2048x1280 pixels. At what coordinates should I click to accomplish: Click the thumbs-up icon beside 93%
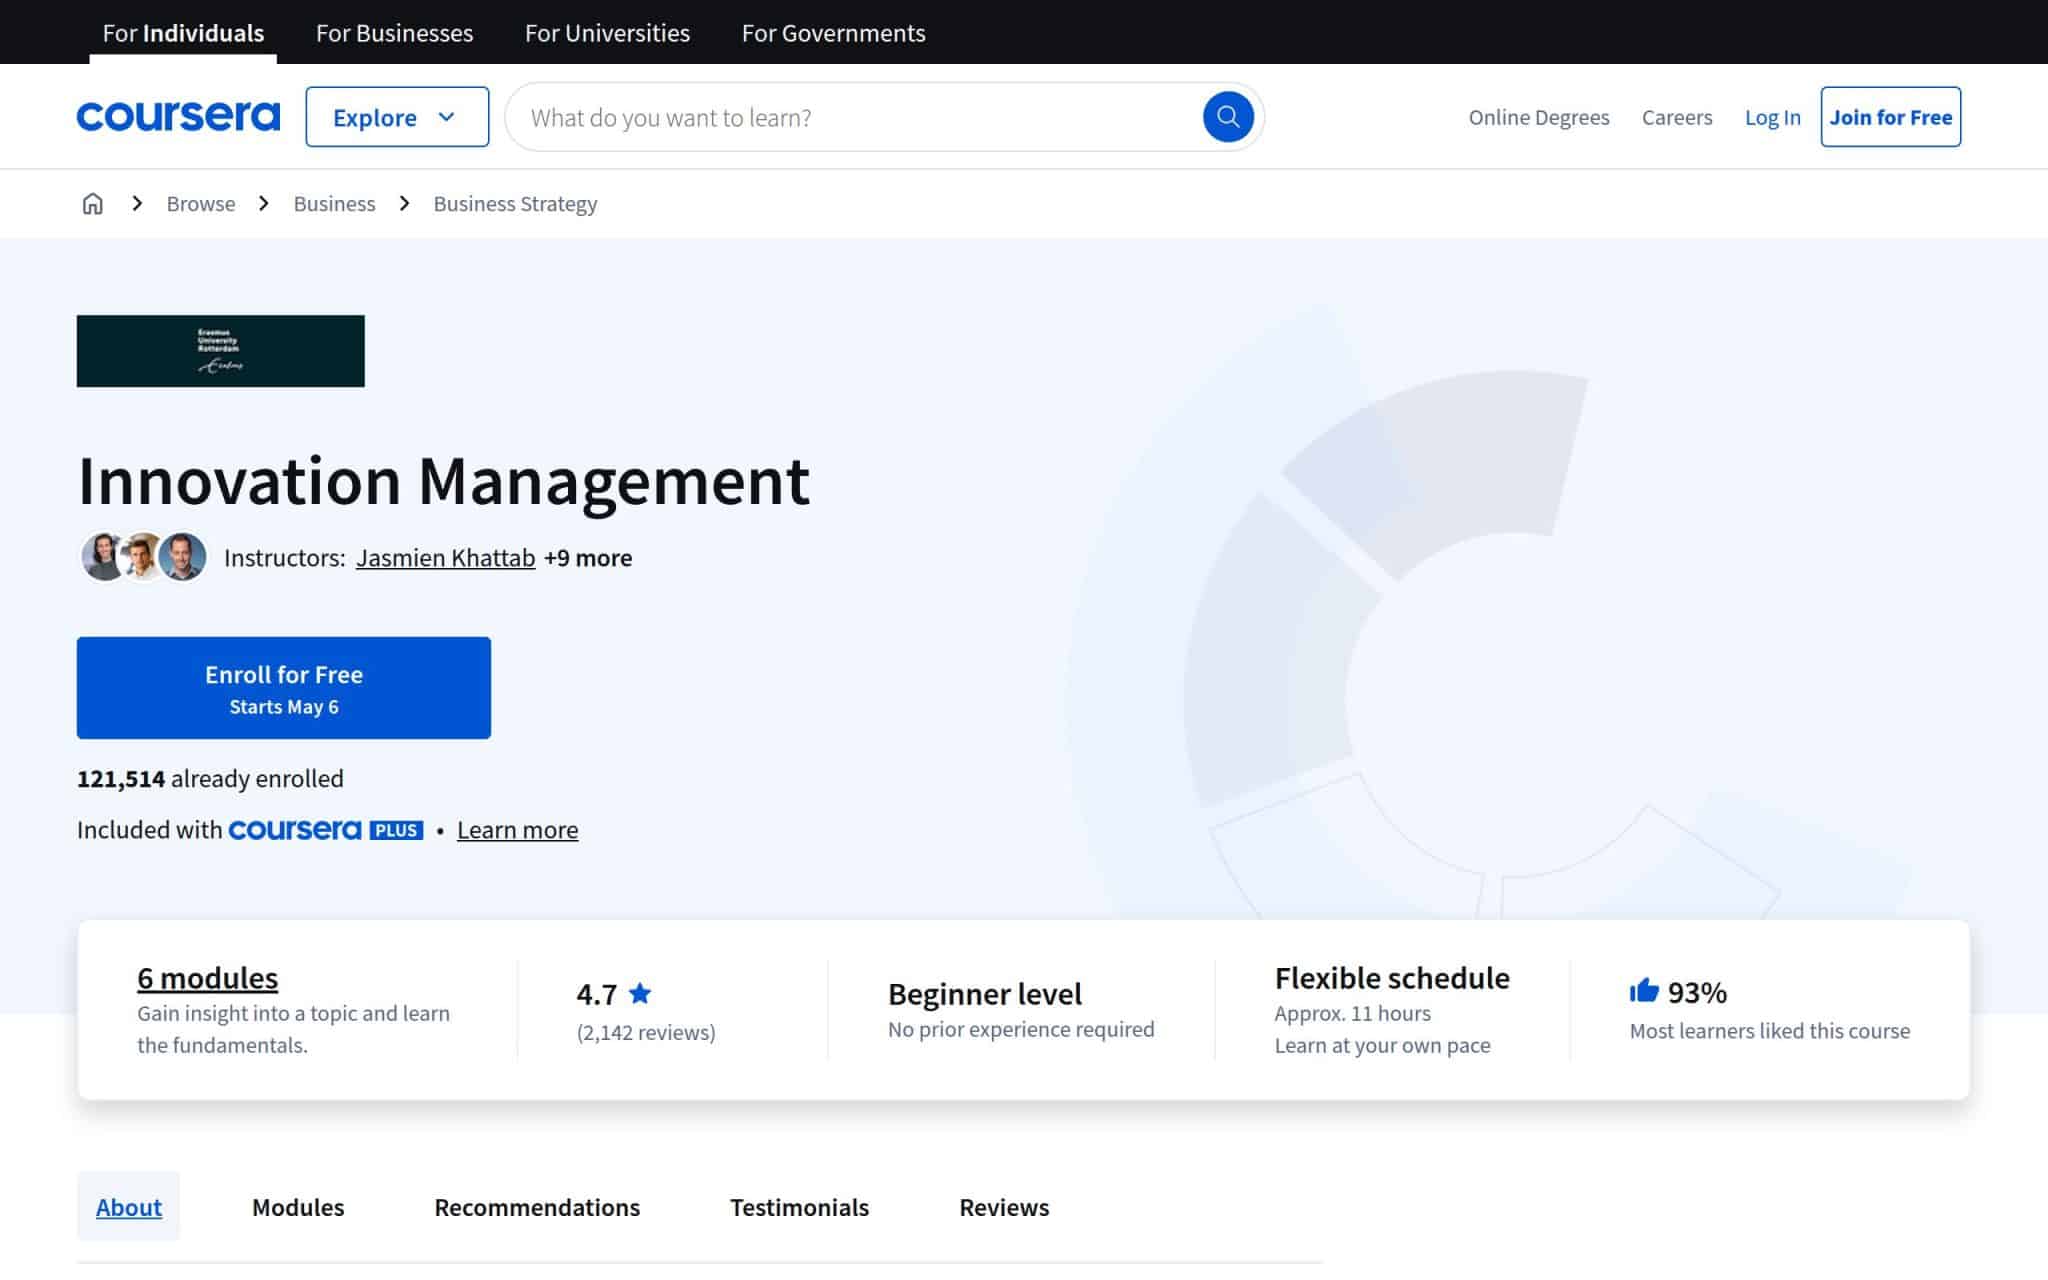[x=1644, y=991]
